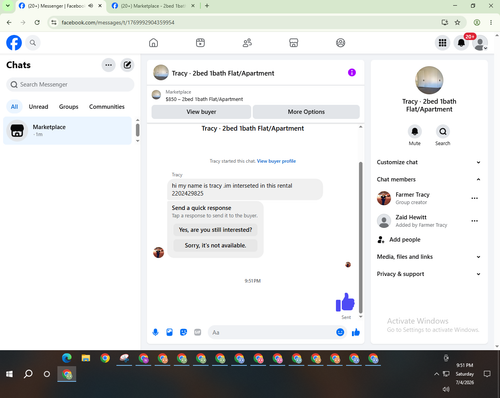Click the browser address bar URL

118,22
